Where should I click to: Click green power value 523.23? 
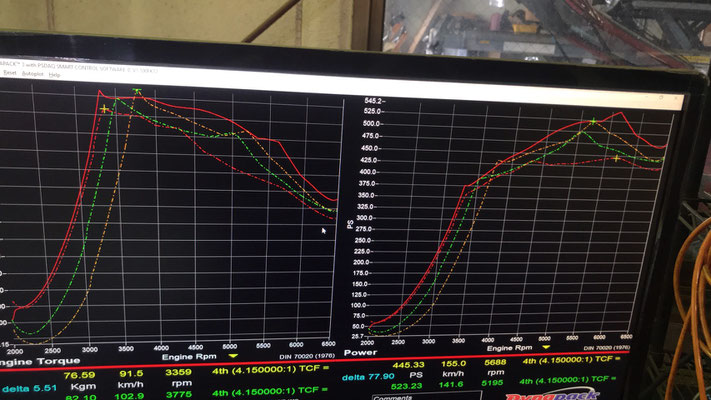coord(406,386)
